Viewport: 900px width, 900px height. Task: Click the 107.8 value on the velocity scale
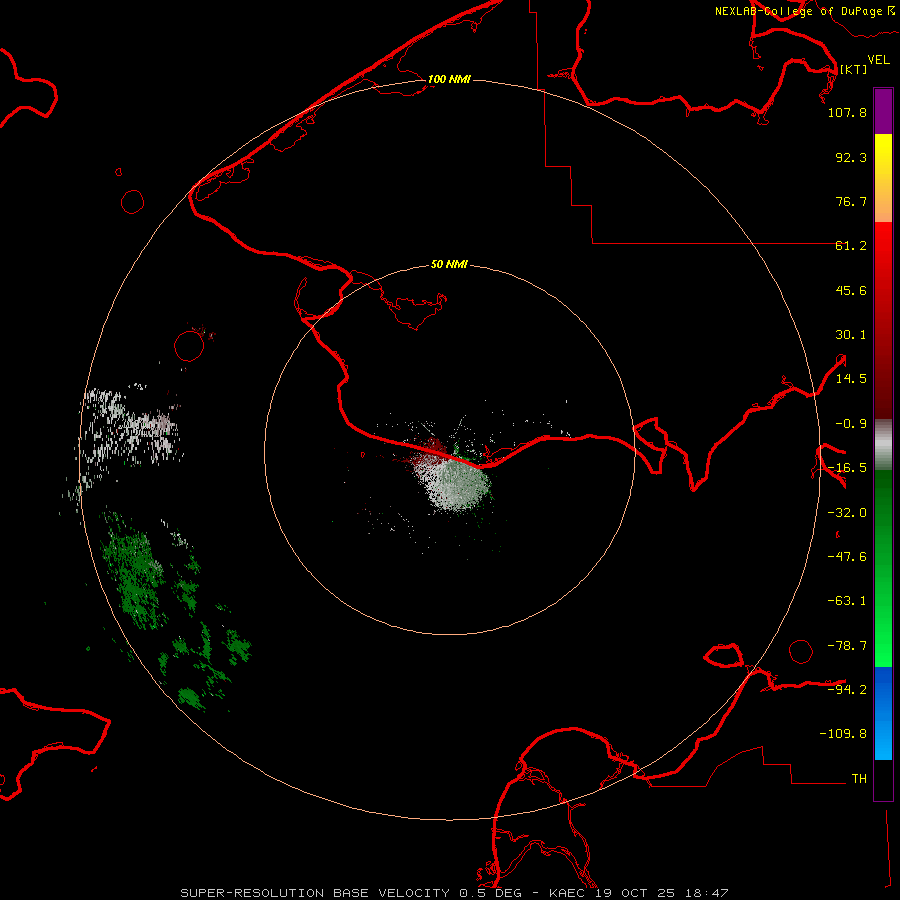(x=847, y=112)
